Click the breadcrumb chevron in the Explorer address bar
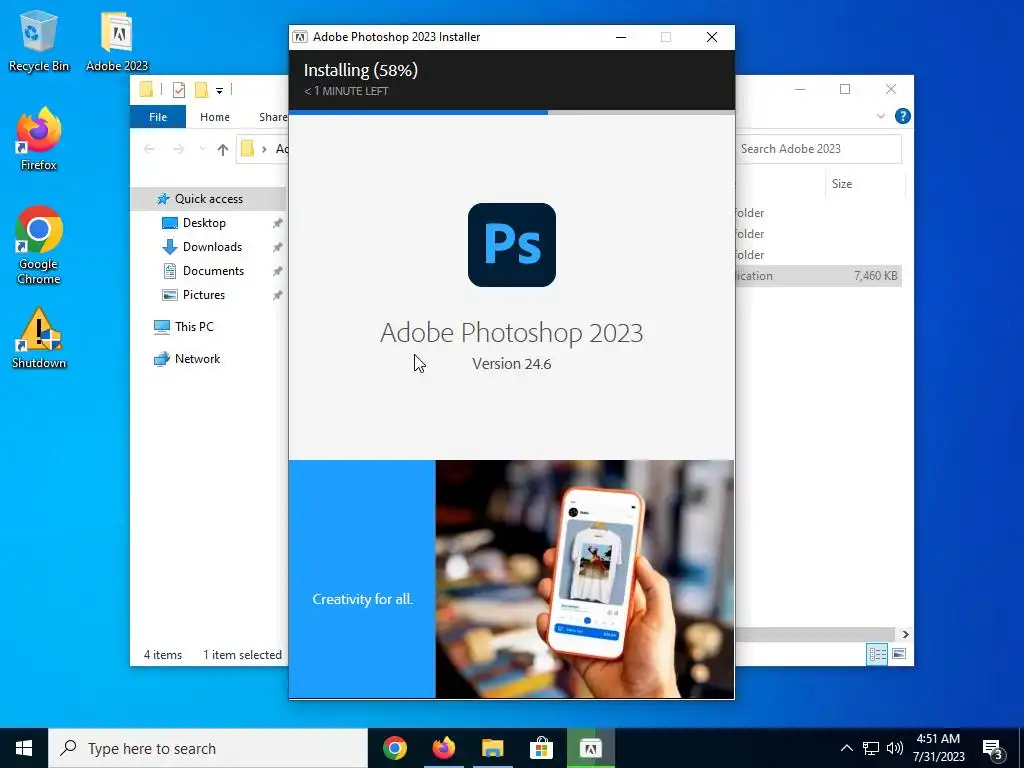 tap(264, 150)
